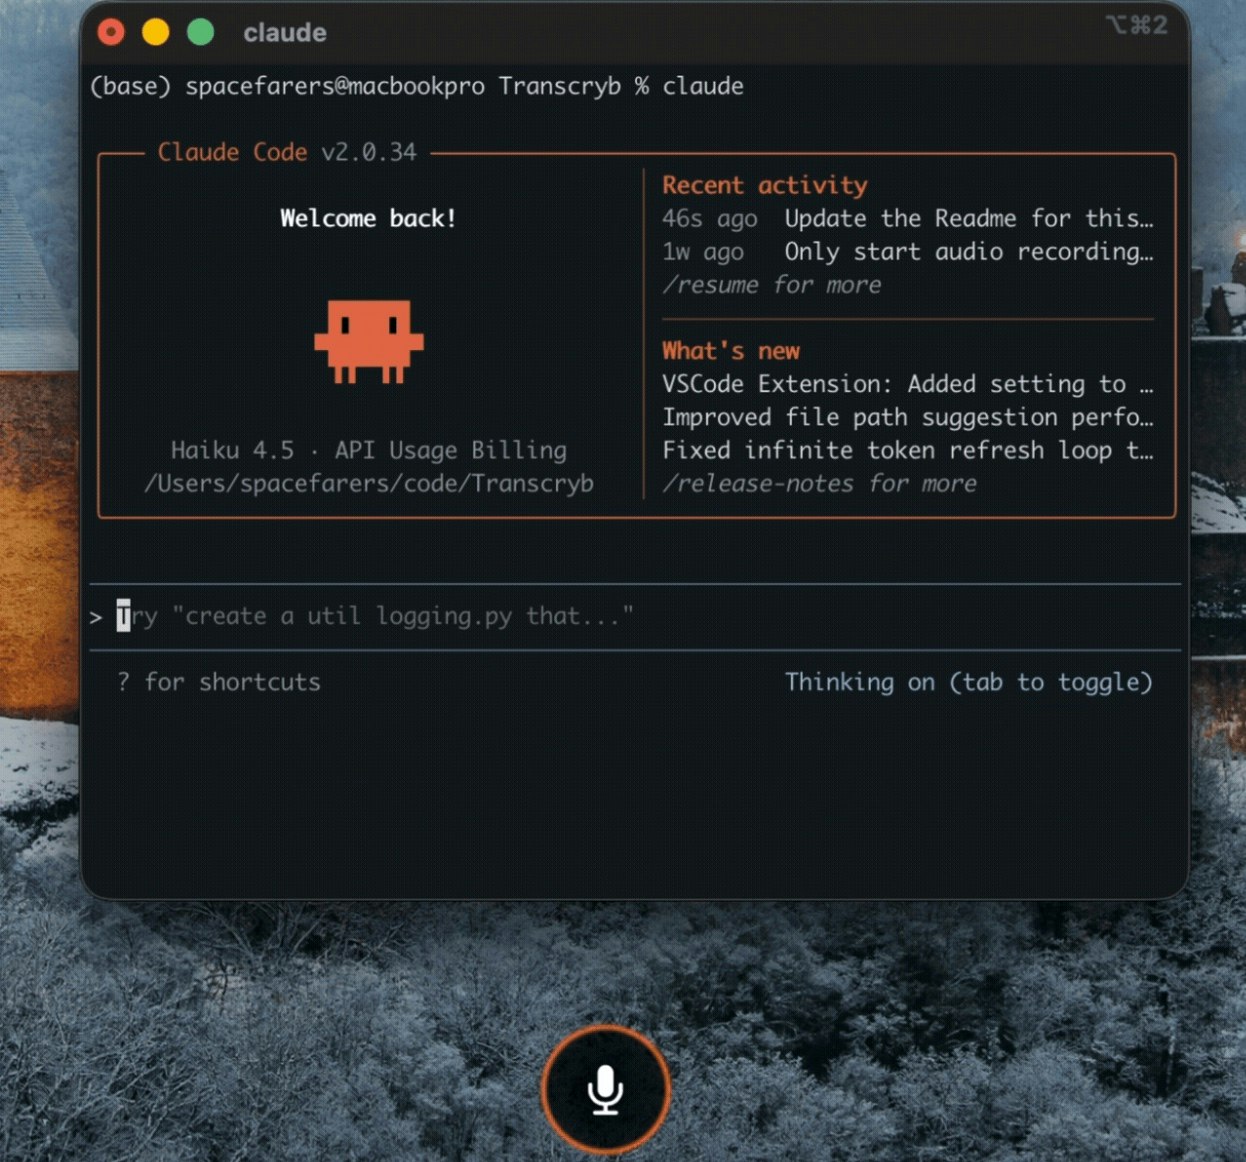Toggle the green fullscreen traffic light
The image size is (1246, 1162).
198,31
